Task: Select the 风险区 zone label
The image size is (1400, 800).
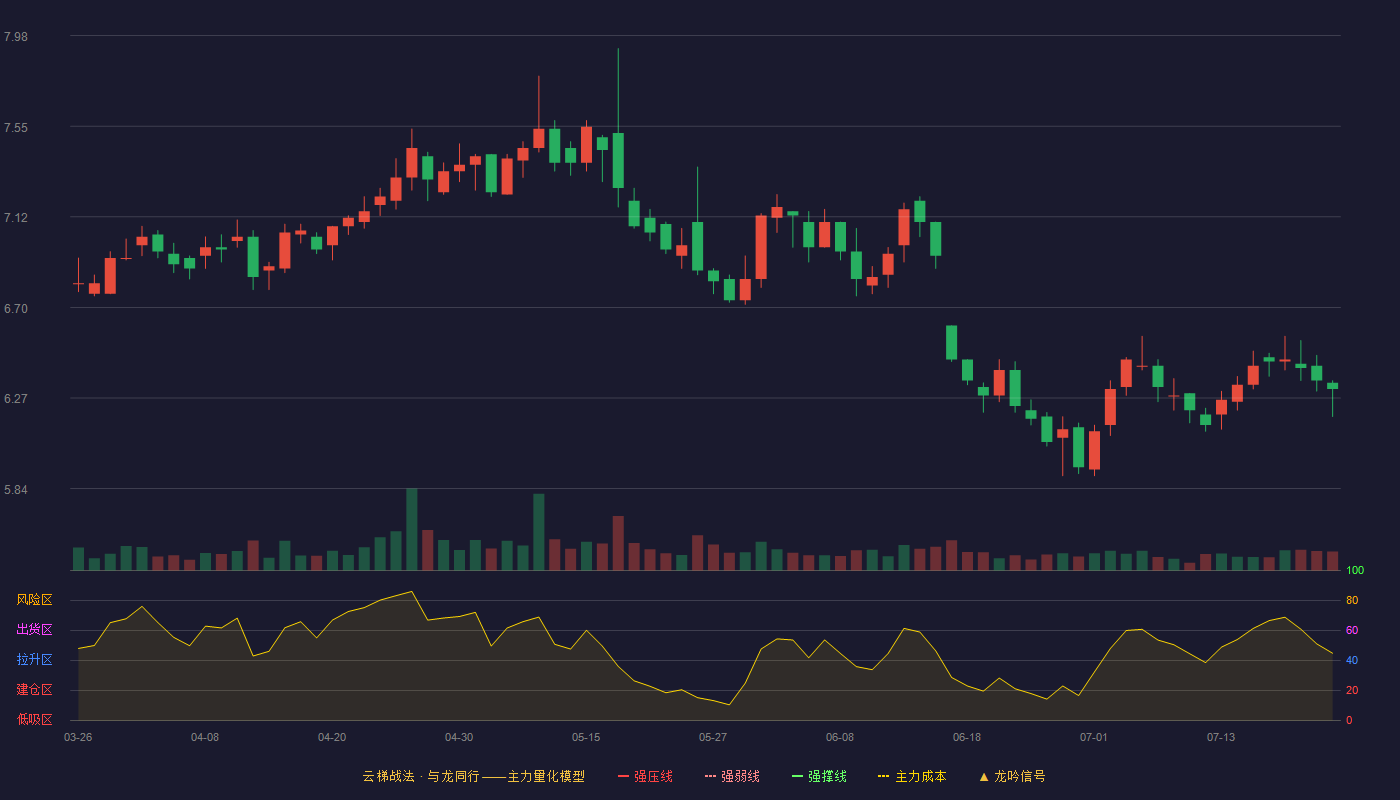Action: click(x=34, y=600)
